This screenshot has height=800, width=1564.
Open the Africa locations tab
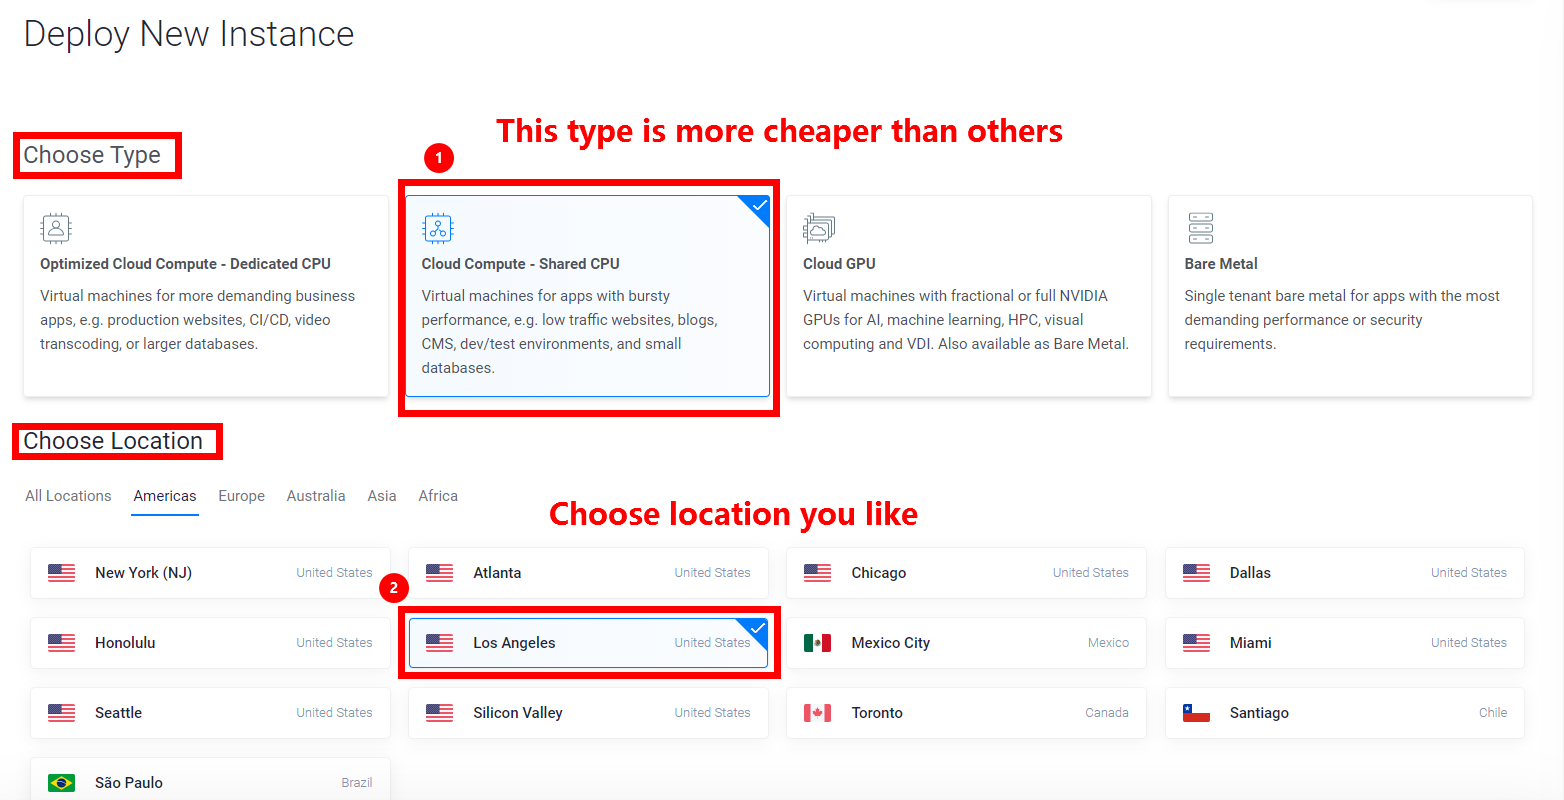pyautogui.click(x=438, y=496)
